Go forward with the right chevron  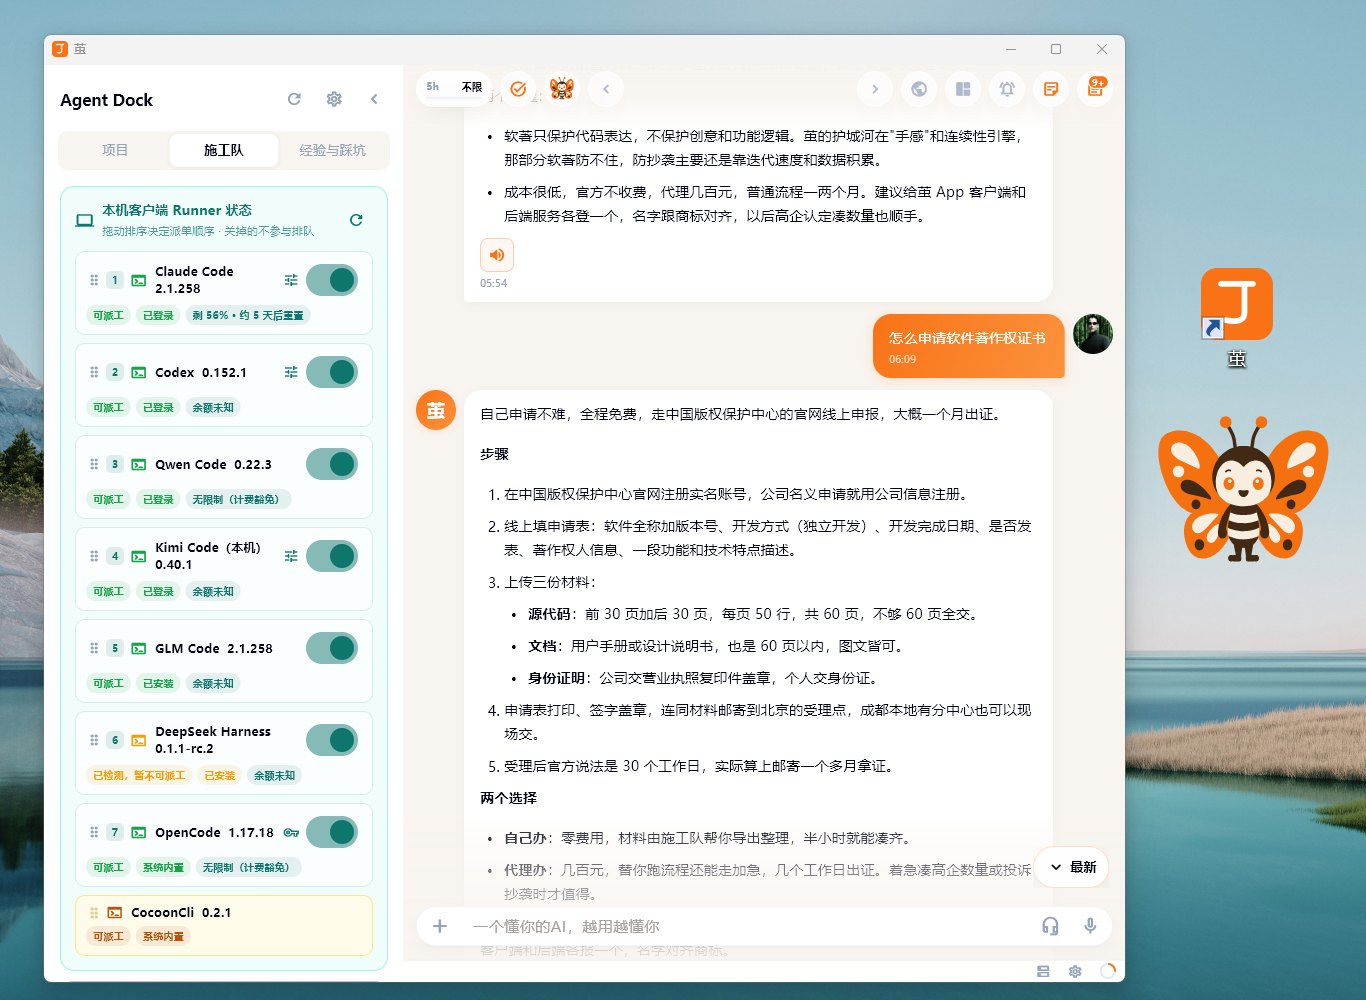(x=875, y=89)
